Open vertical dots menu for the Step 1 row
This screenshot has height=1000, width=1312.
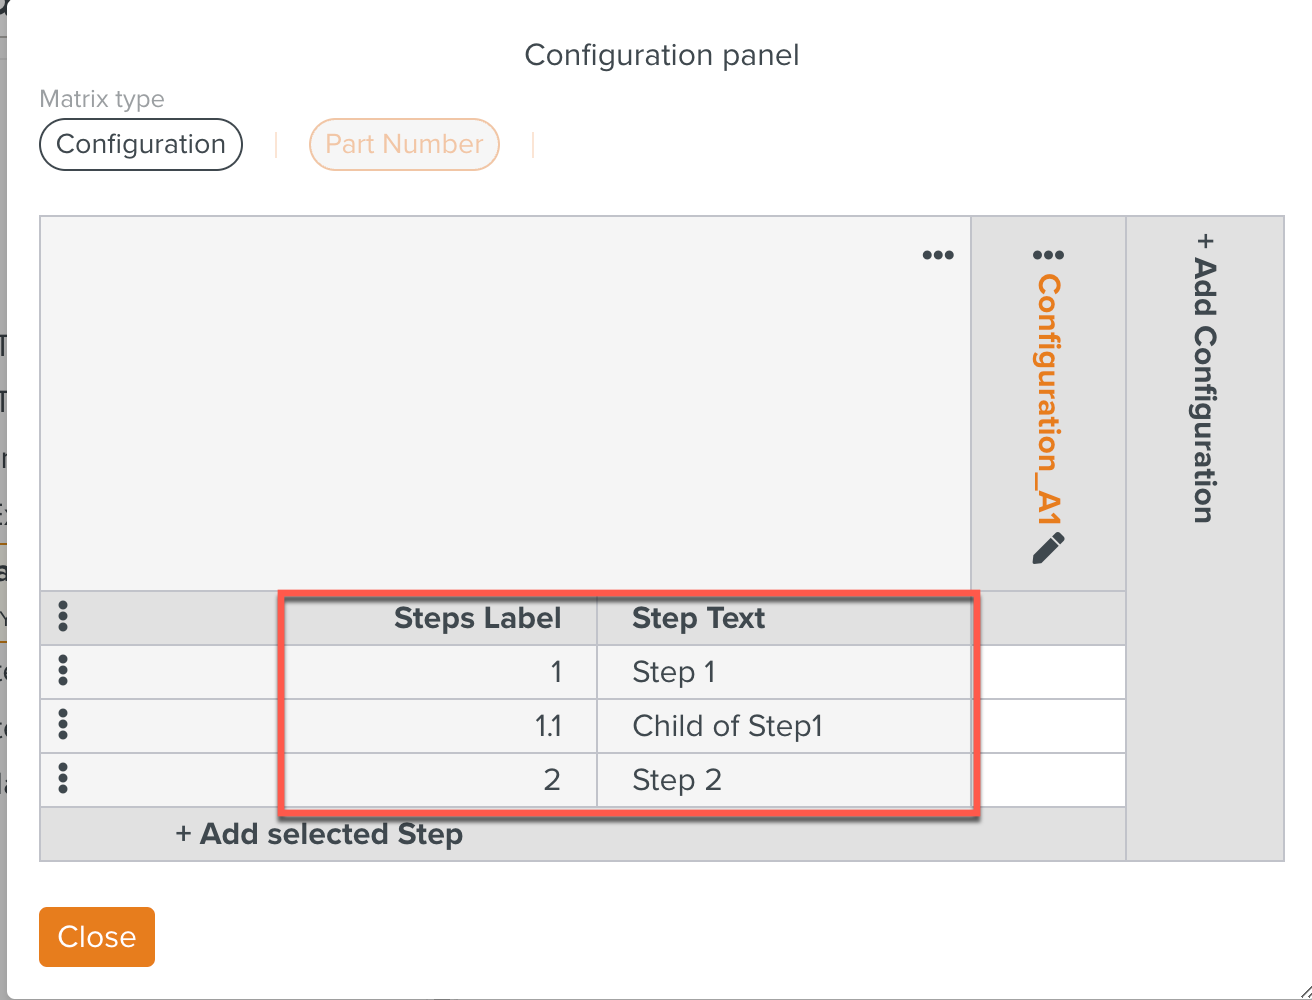(63, 671)
